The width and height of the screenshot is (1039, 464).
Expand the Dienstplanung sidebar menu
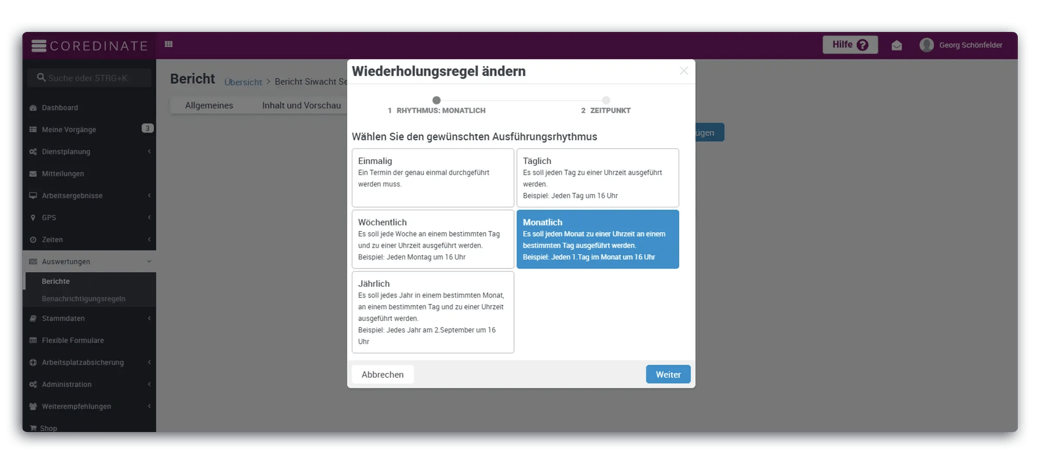point(90,152)
